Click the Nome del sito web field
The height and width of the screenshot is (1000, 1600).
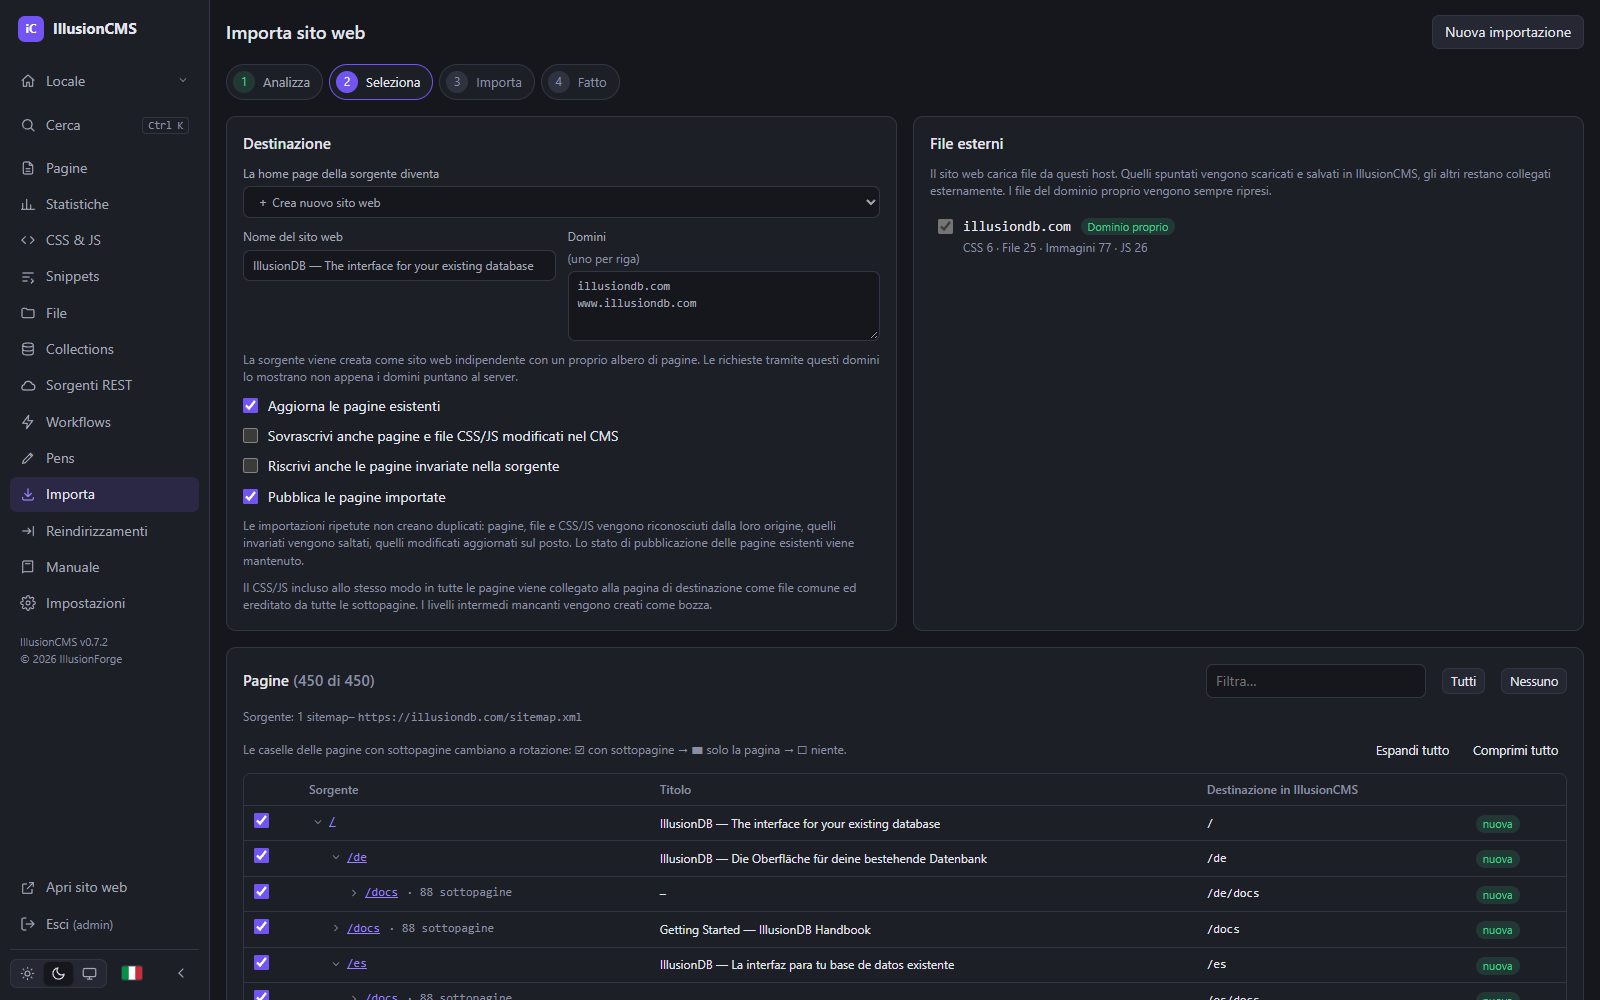[x=399, y=266]
